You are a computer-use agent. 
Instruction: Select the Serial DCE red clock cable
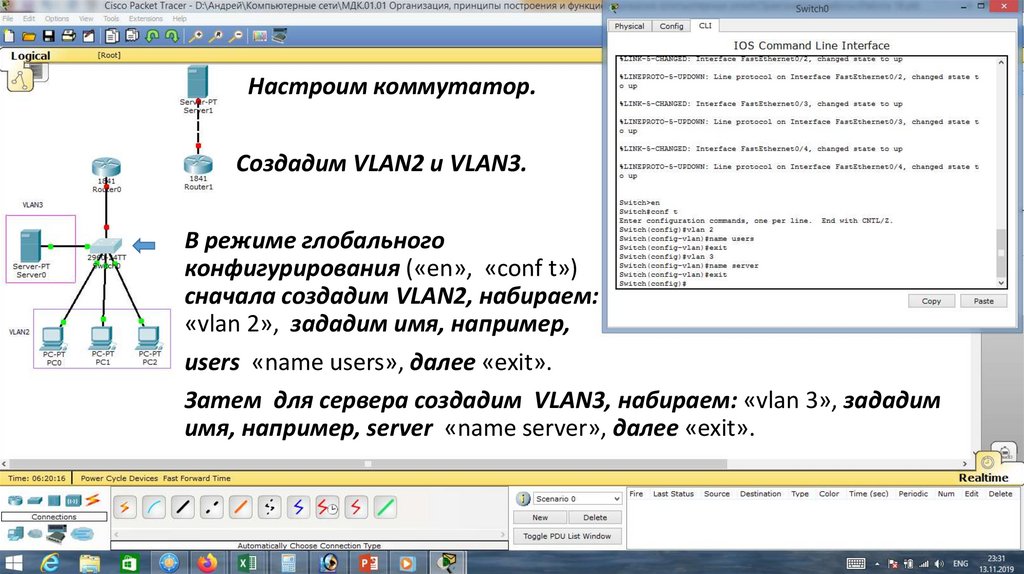coord(328,507)
